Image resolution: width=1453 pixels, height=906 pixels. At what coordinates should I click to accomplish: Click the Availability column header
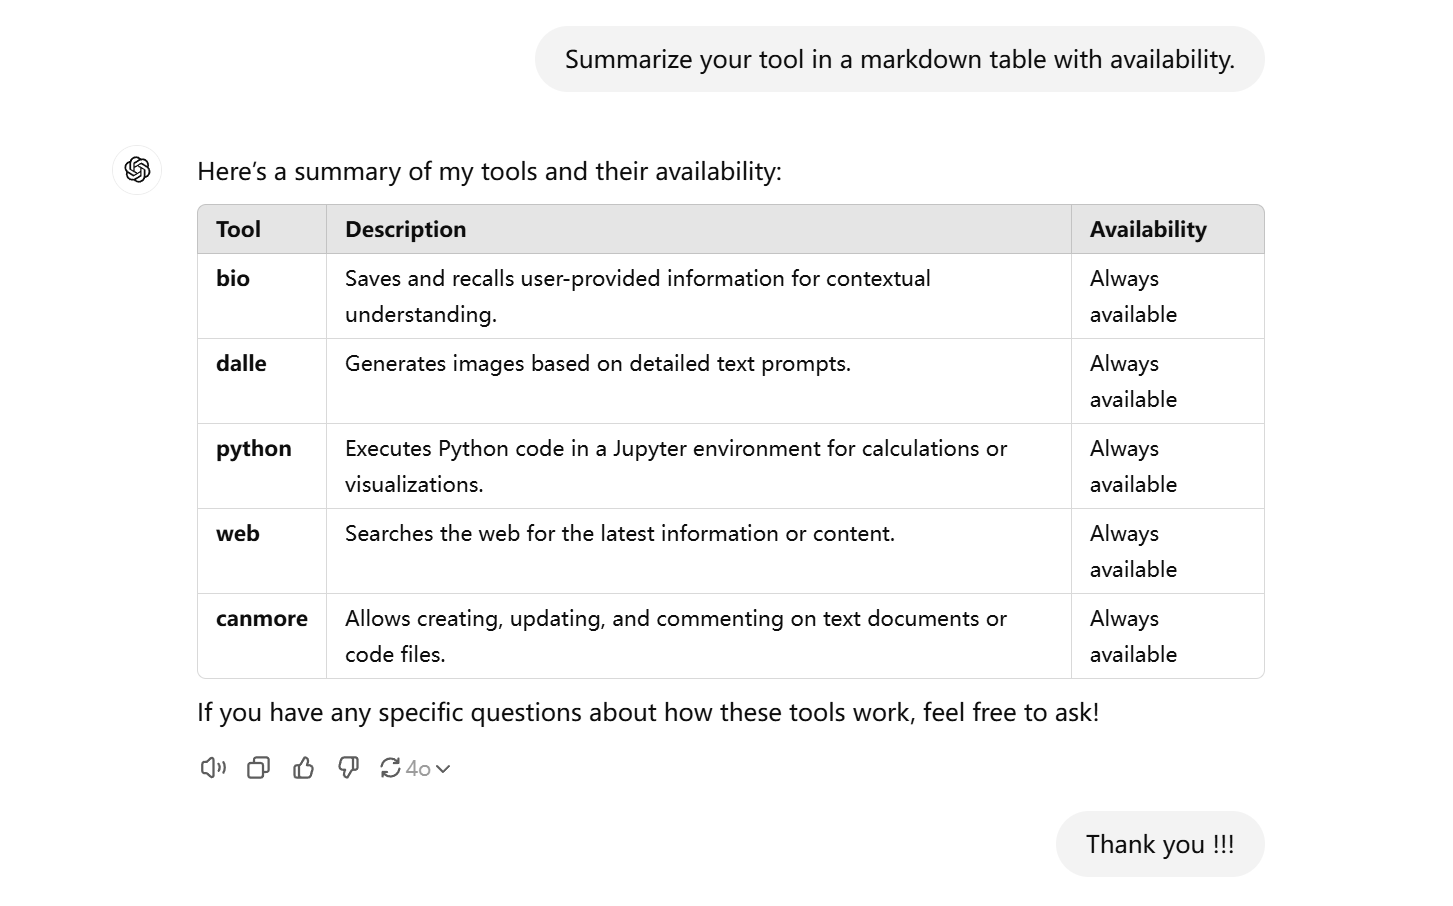coord(1168,229)
